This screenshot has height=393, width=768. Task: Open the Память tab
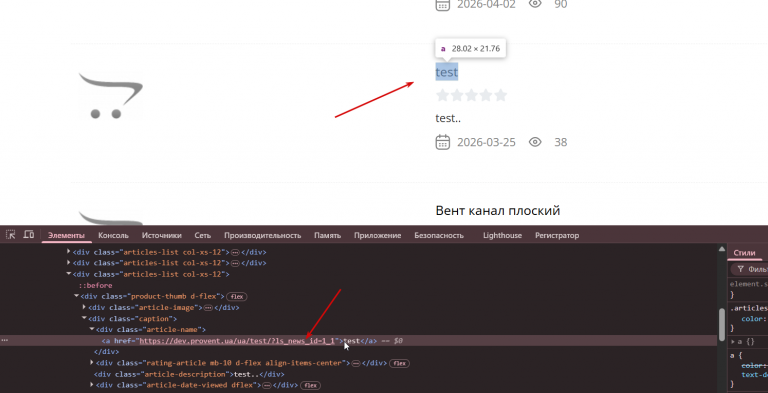(327, 235)
